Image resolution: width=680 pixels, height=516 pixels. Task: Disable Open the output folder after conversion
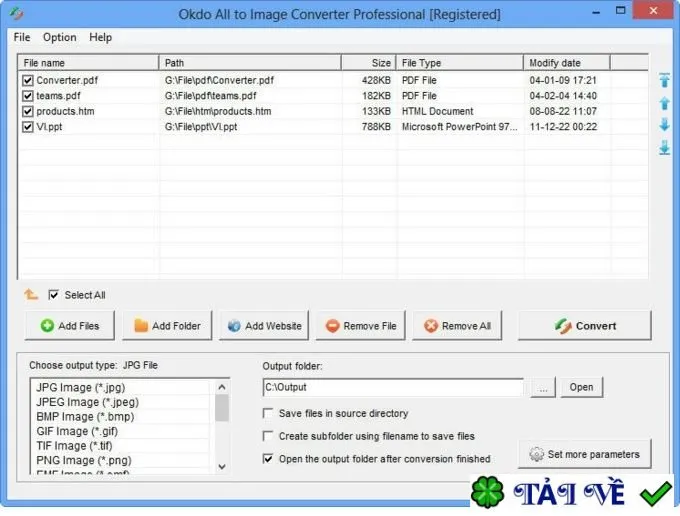click(x=268, y=459)
